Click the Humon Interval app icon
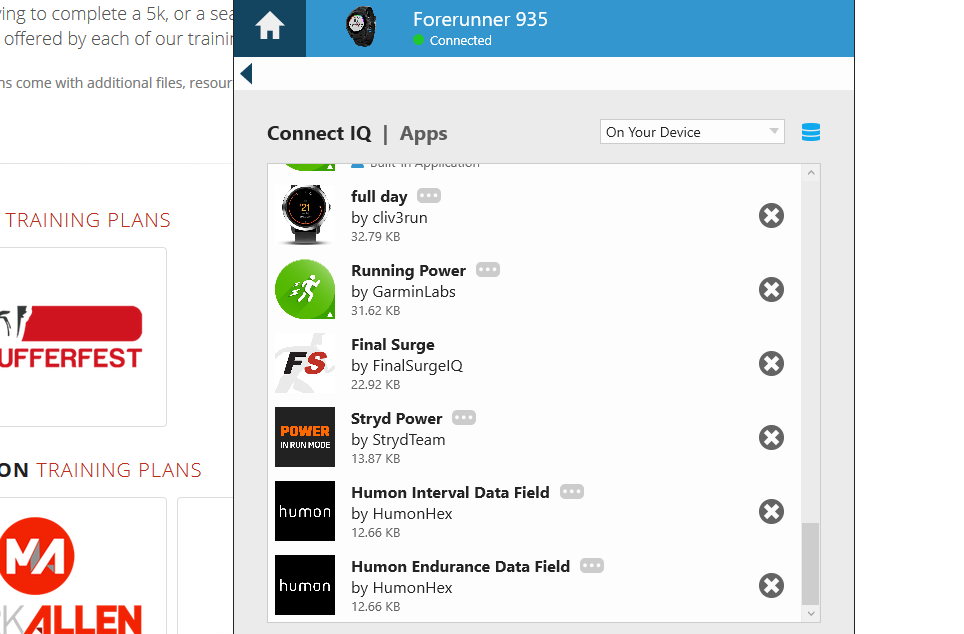Viewport: 964px width, 634px height. pyautogui.click(x=305, y=511)
